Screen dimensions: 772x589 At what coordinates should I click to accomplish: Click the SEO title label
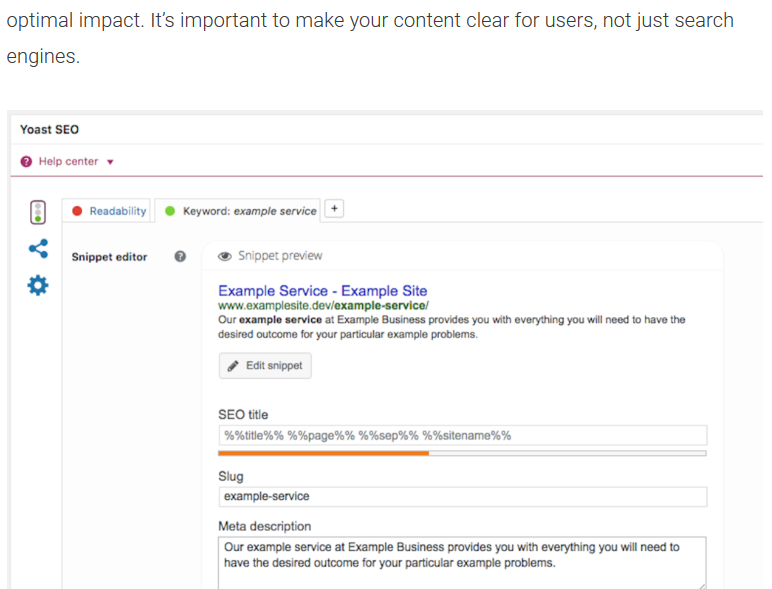click(x=243, y=415)
